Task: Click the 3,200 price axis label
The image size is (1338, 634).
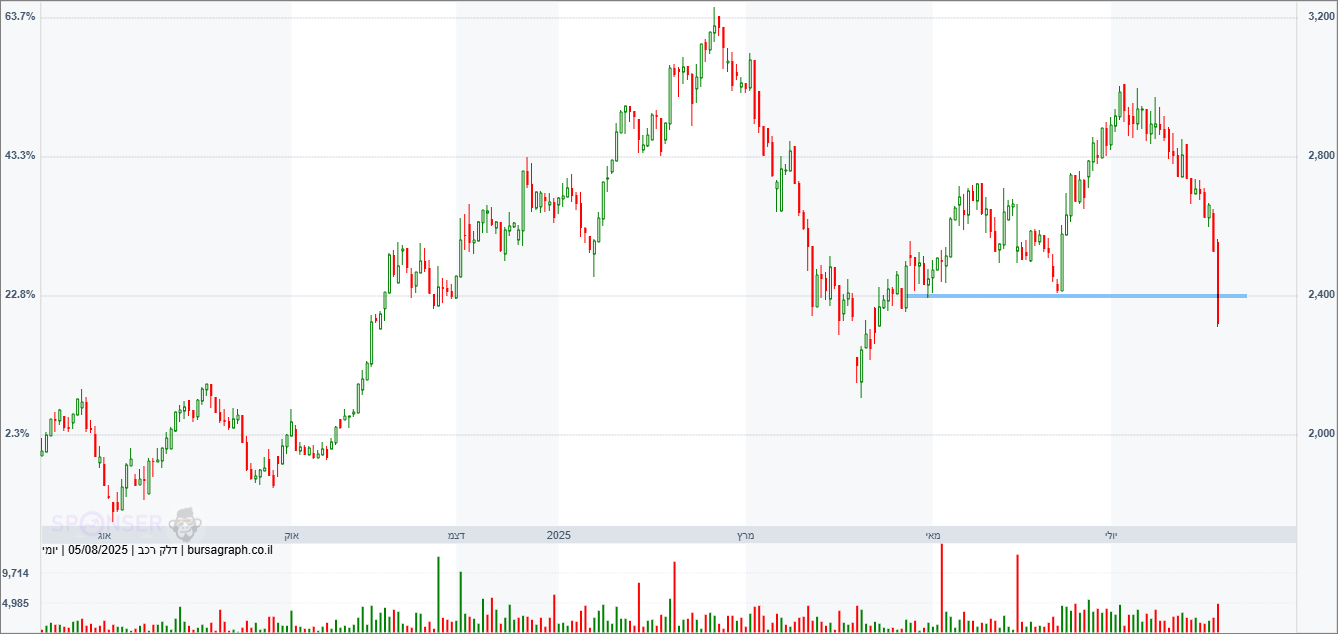Action: [x=1322, y=17]
